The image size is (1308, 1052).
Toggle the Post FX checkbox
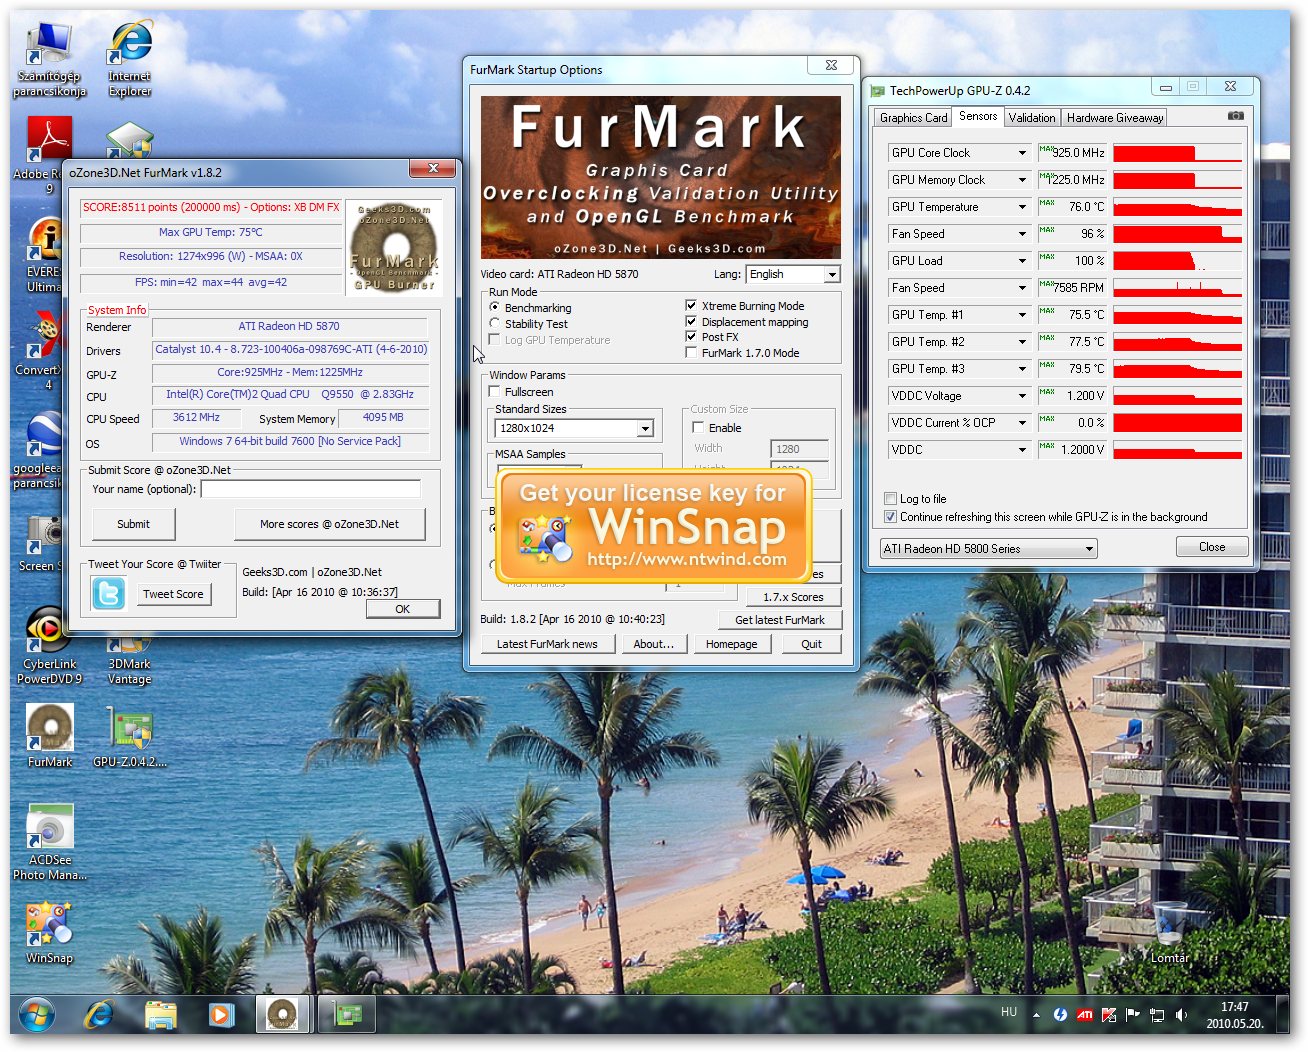(x=691, y=337)
